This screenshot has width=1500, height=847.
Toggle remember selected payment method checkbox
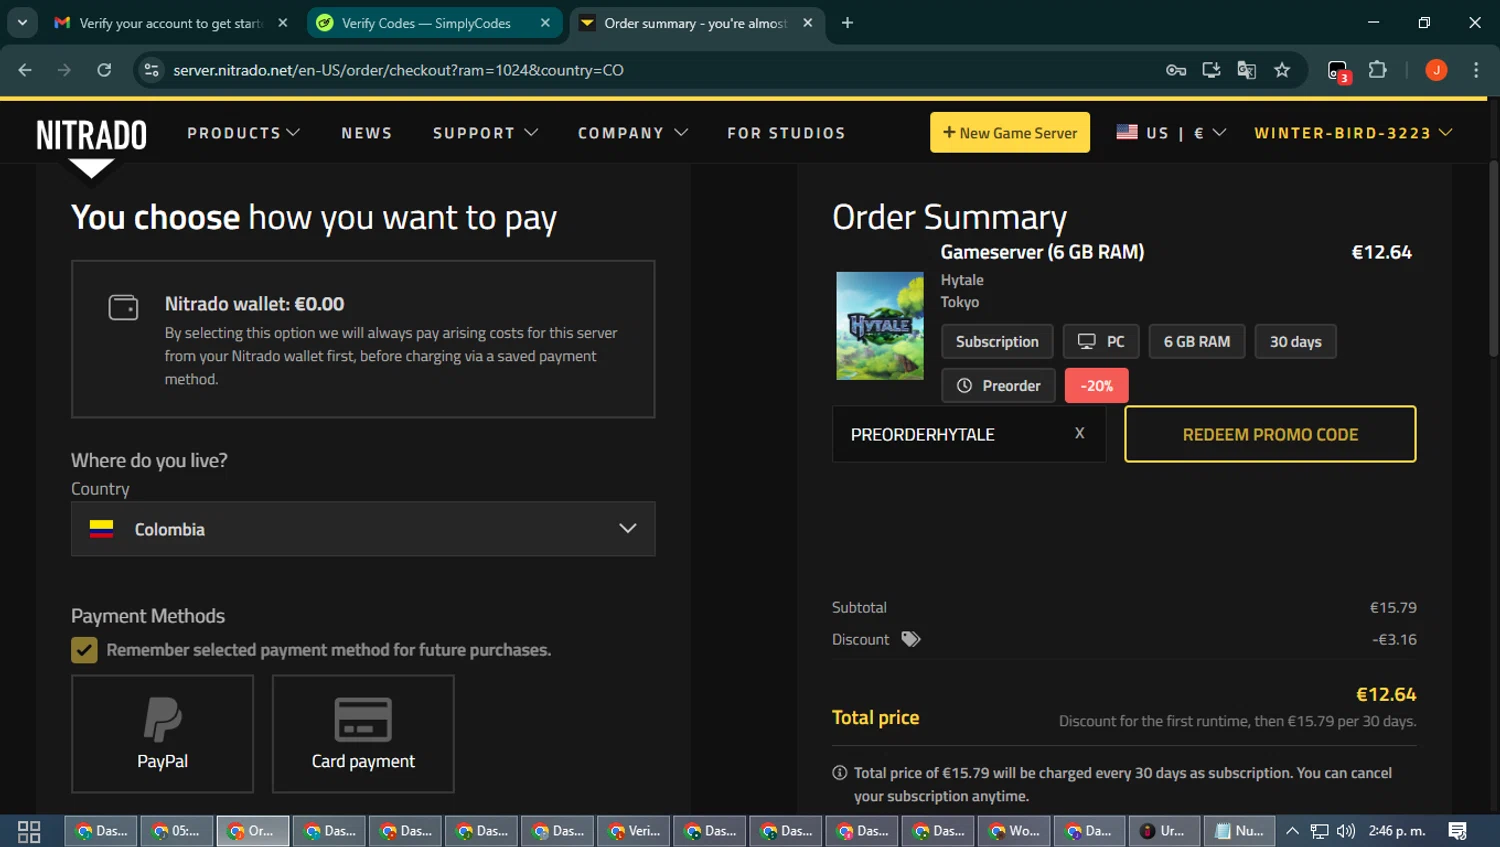[x=84, y=650]
